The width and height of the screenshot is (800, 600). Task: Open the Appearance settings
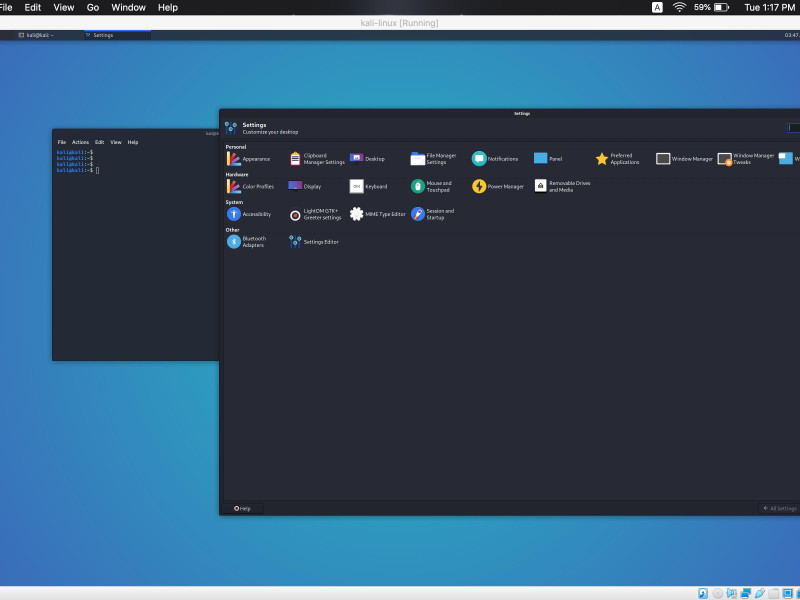tap(248, 159)
